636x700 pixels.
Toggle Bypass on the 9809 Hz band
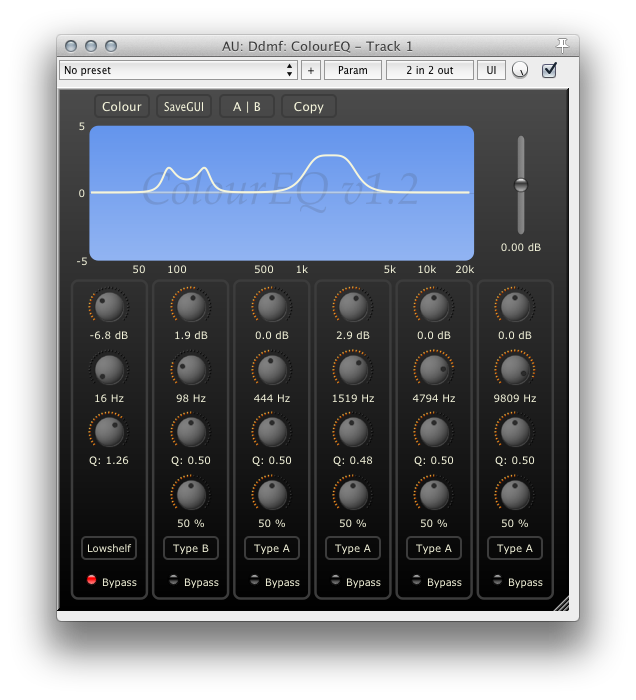(497, 580)
